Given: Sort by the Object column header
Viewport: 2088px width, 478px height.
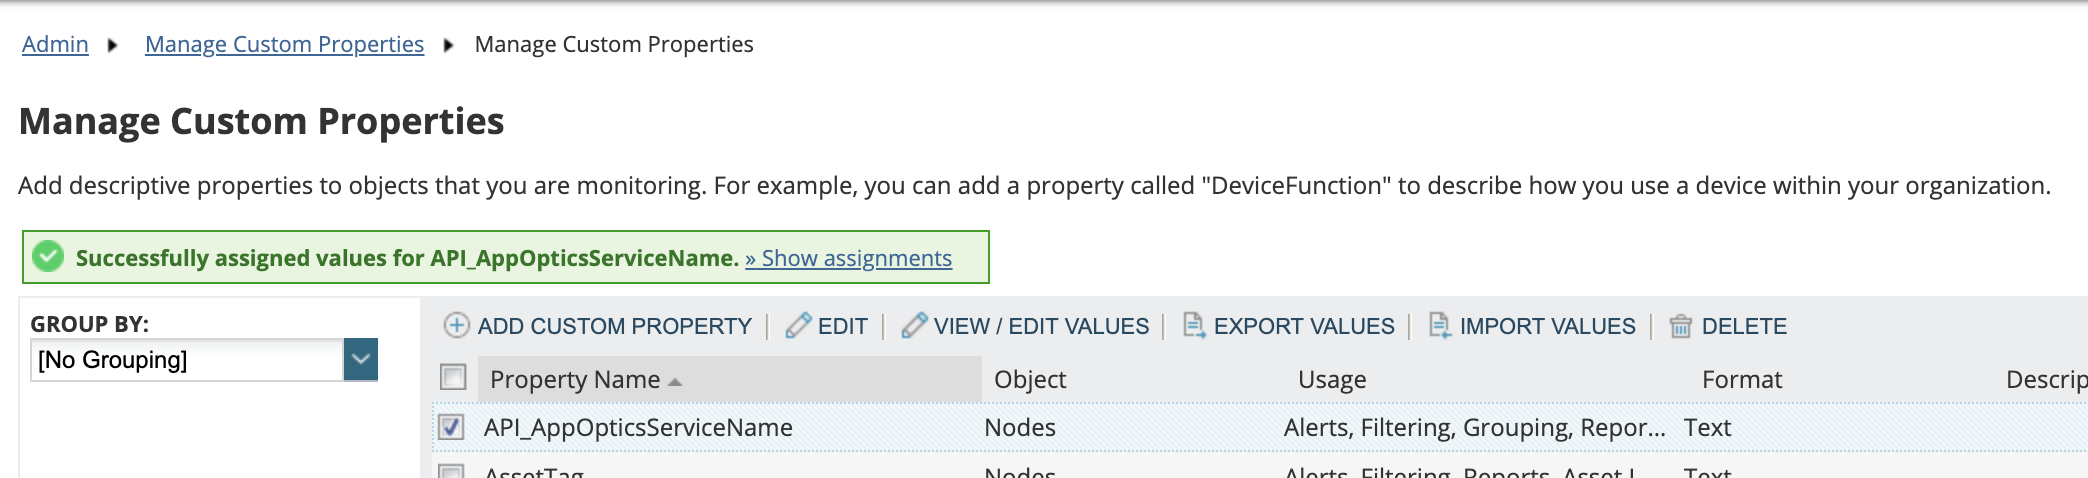Looking at the screenshot, I should pyautogui.click(x=1030, y=380).
